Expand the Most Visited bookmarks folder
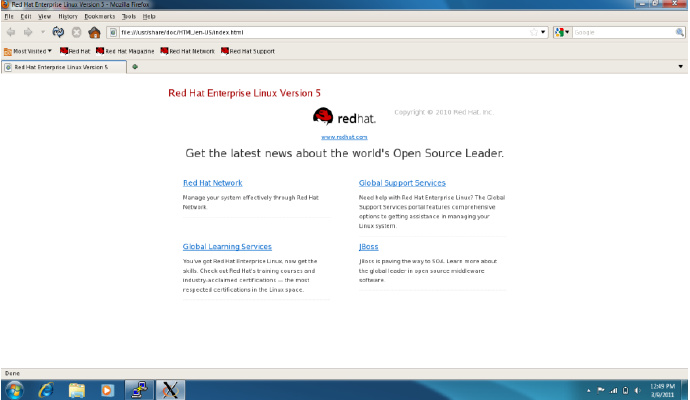This screenshot has height=400, width=690. click(28, 51)
